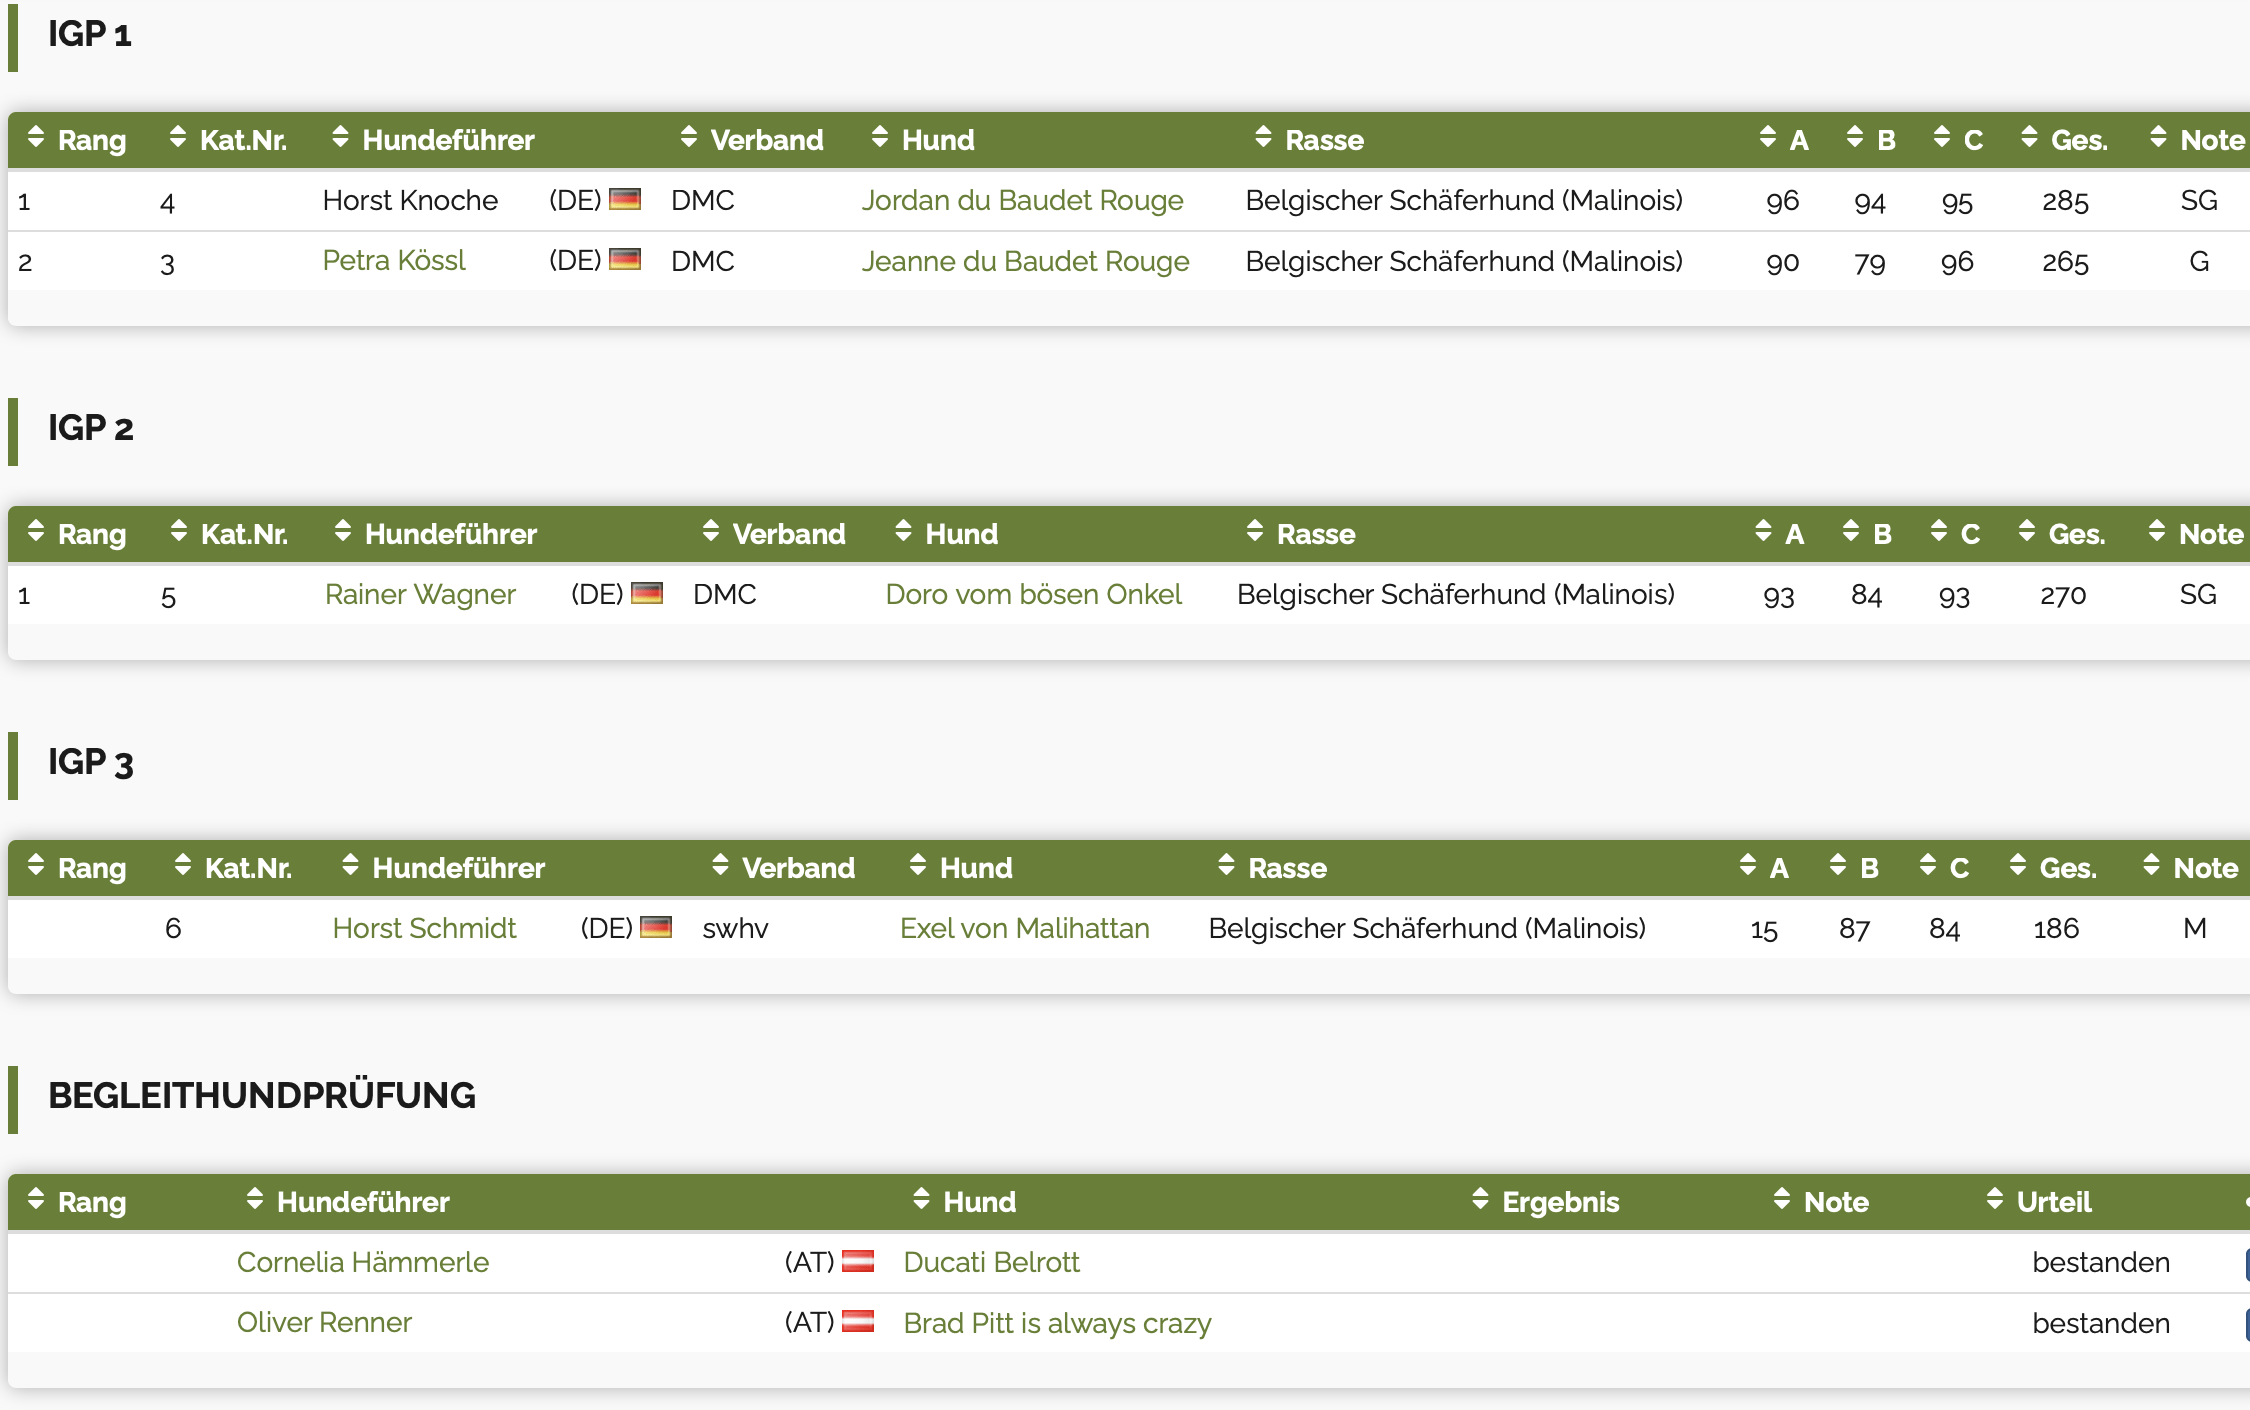
Task: Sort IGP 2 table by Hund
Action: 947,534
